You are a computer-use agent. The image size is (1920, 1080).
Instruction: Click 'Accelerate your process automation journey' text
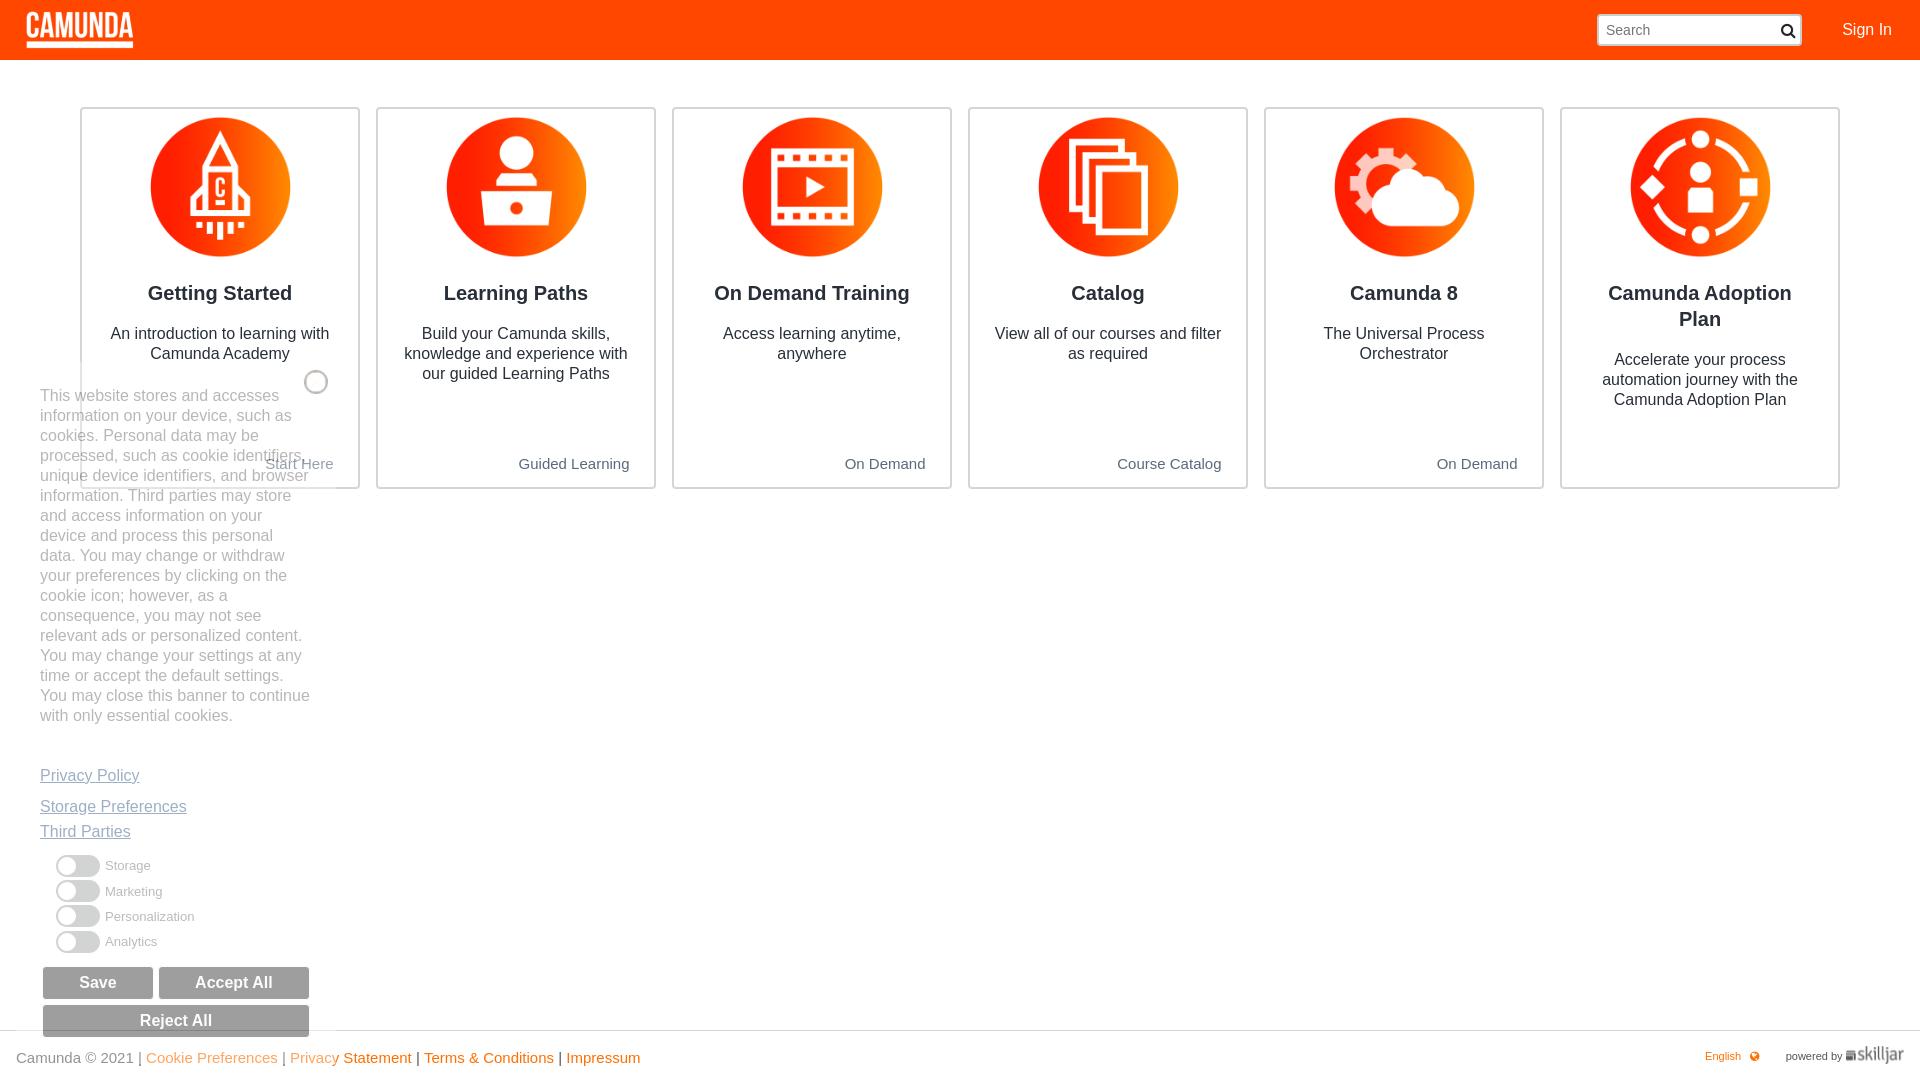[1700, 380]
